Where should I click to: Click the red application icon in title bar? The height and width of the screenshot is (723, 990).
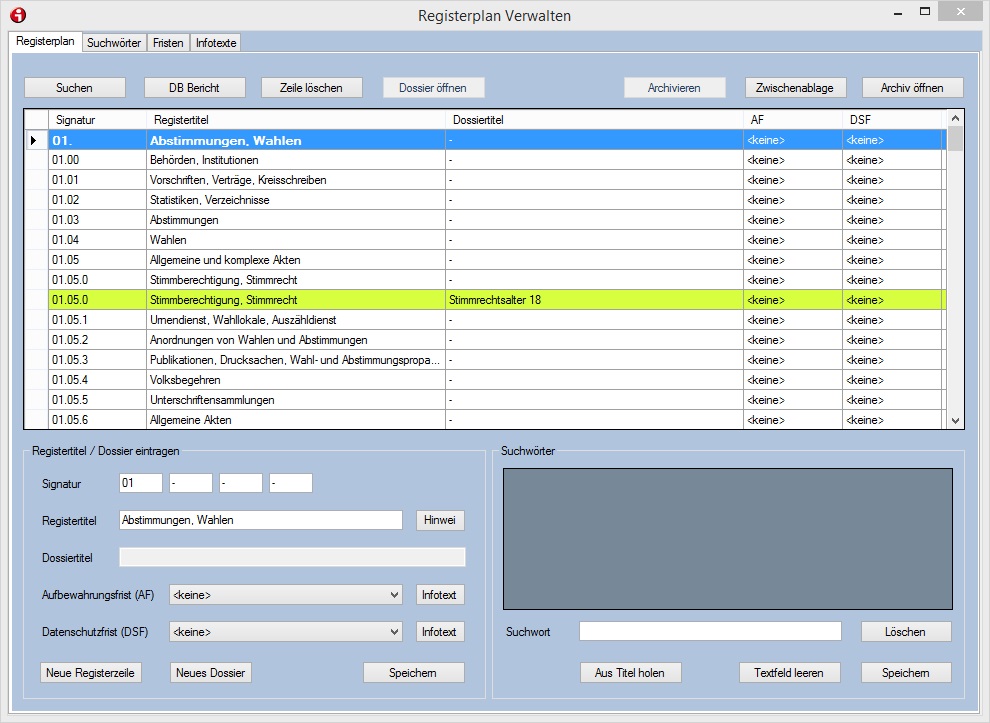[x=17, y=15]
